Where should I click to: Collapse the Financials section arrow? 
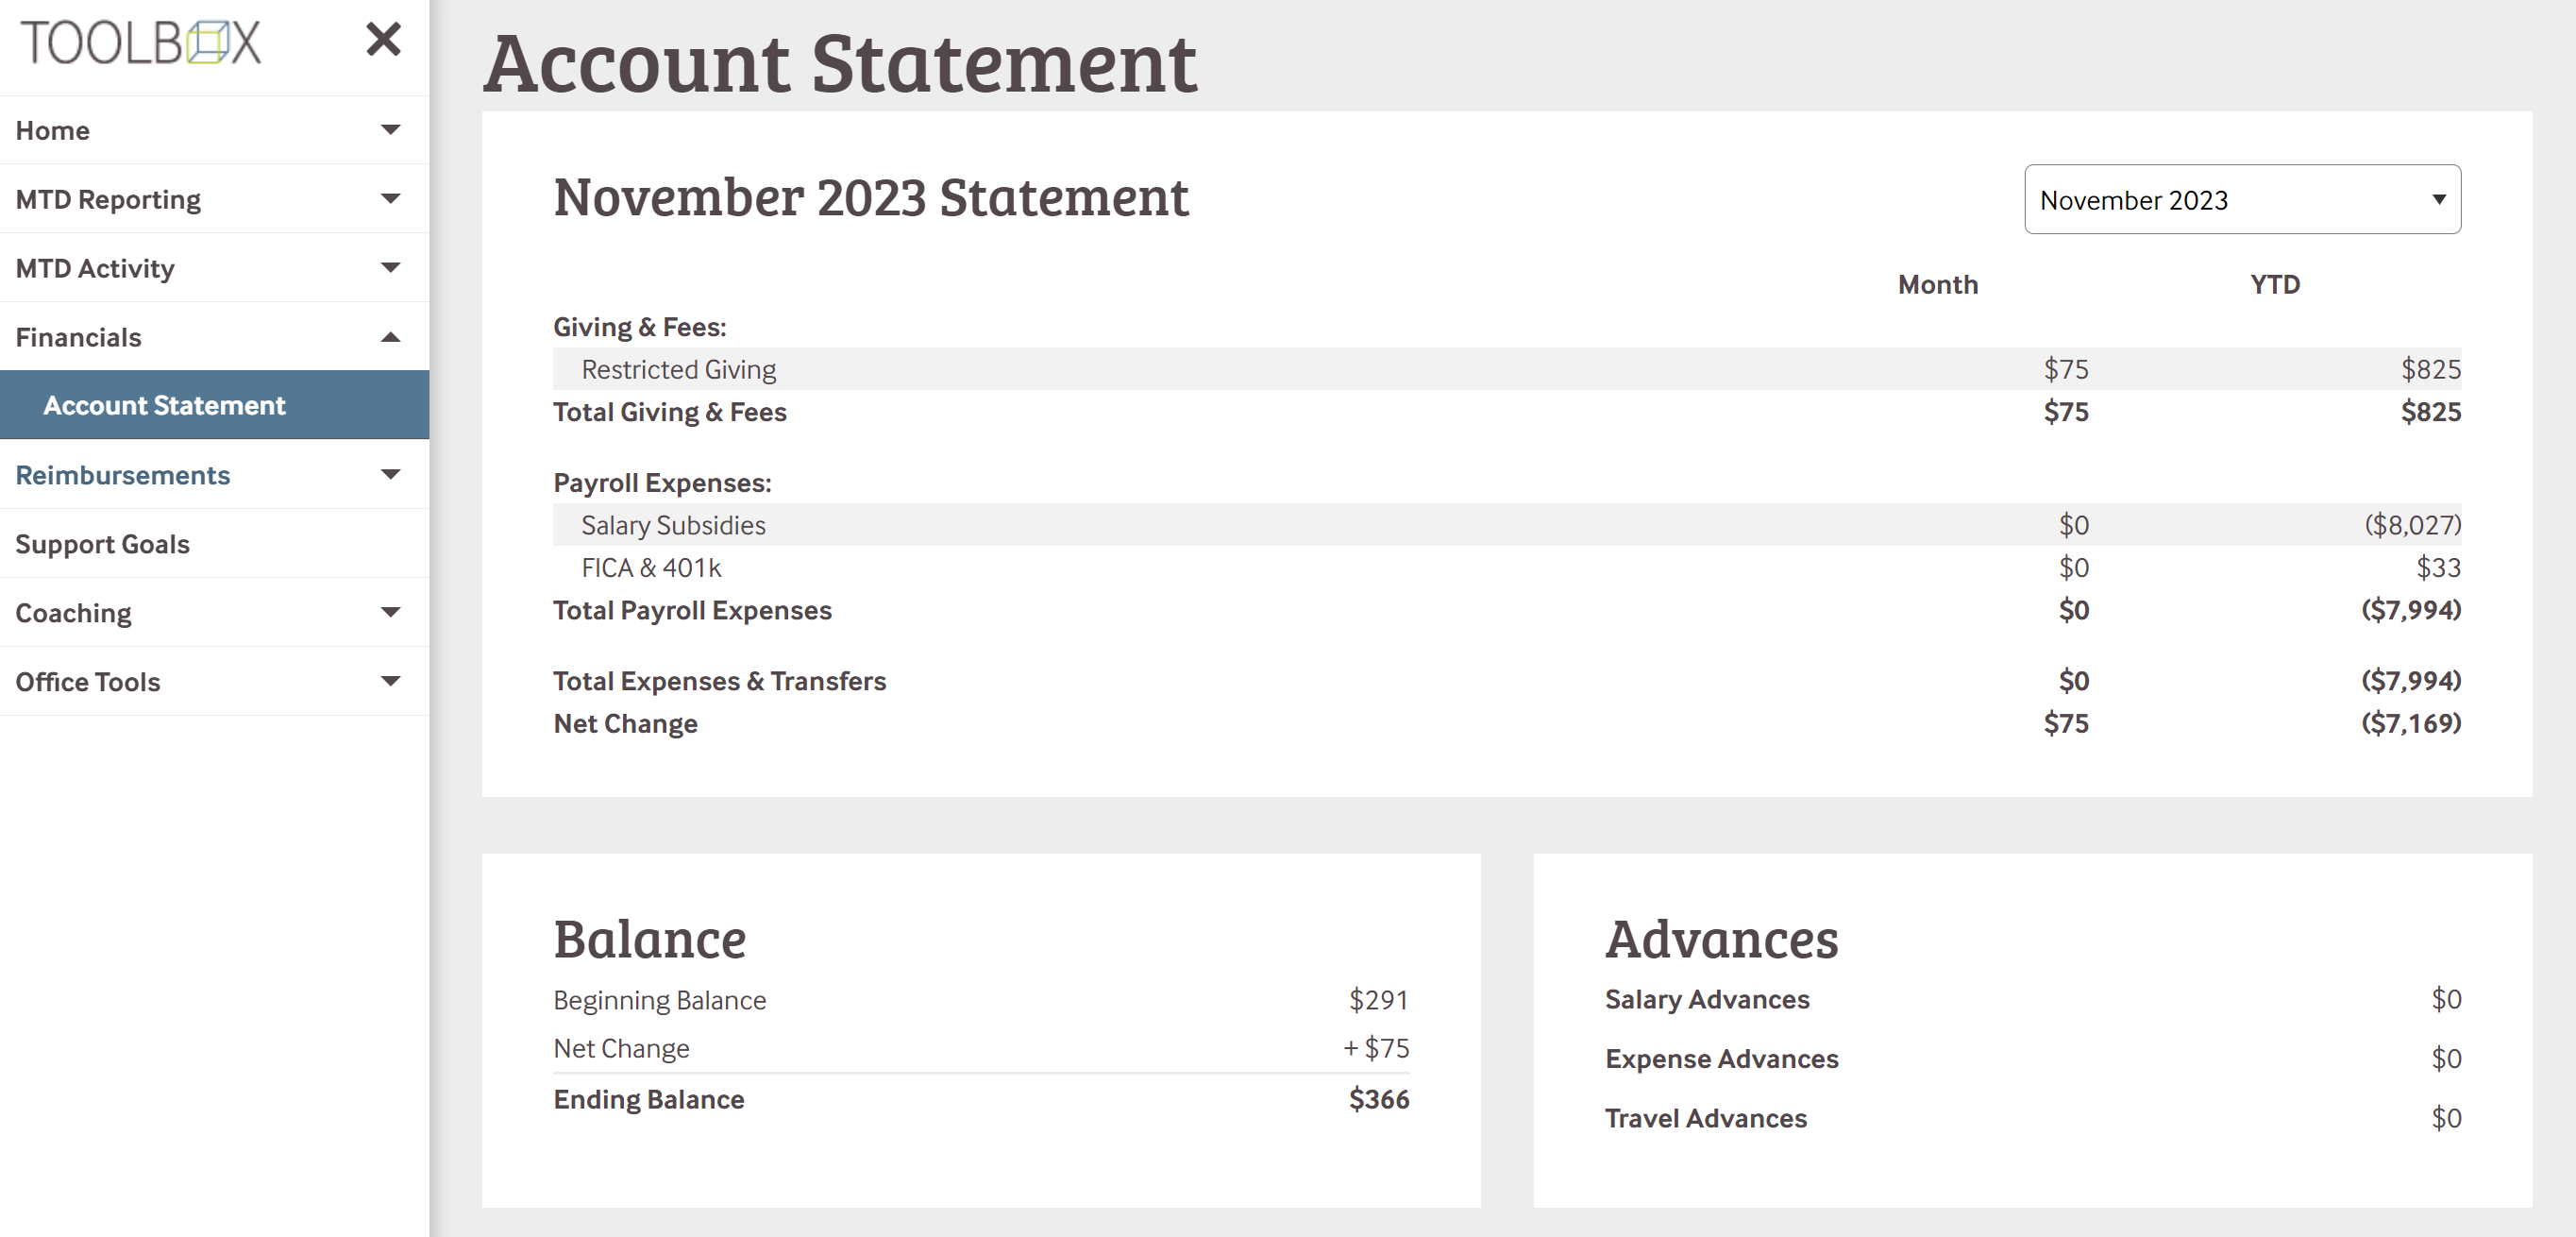(x=391, y=337)
